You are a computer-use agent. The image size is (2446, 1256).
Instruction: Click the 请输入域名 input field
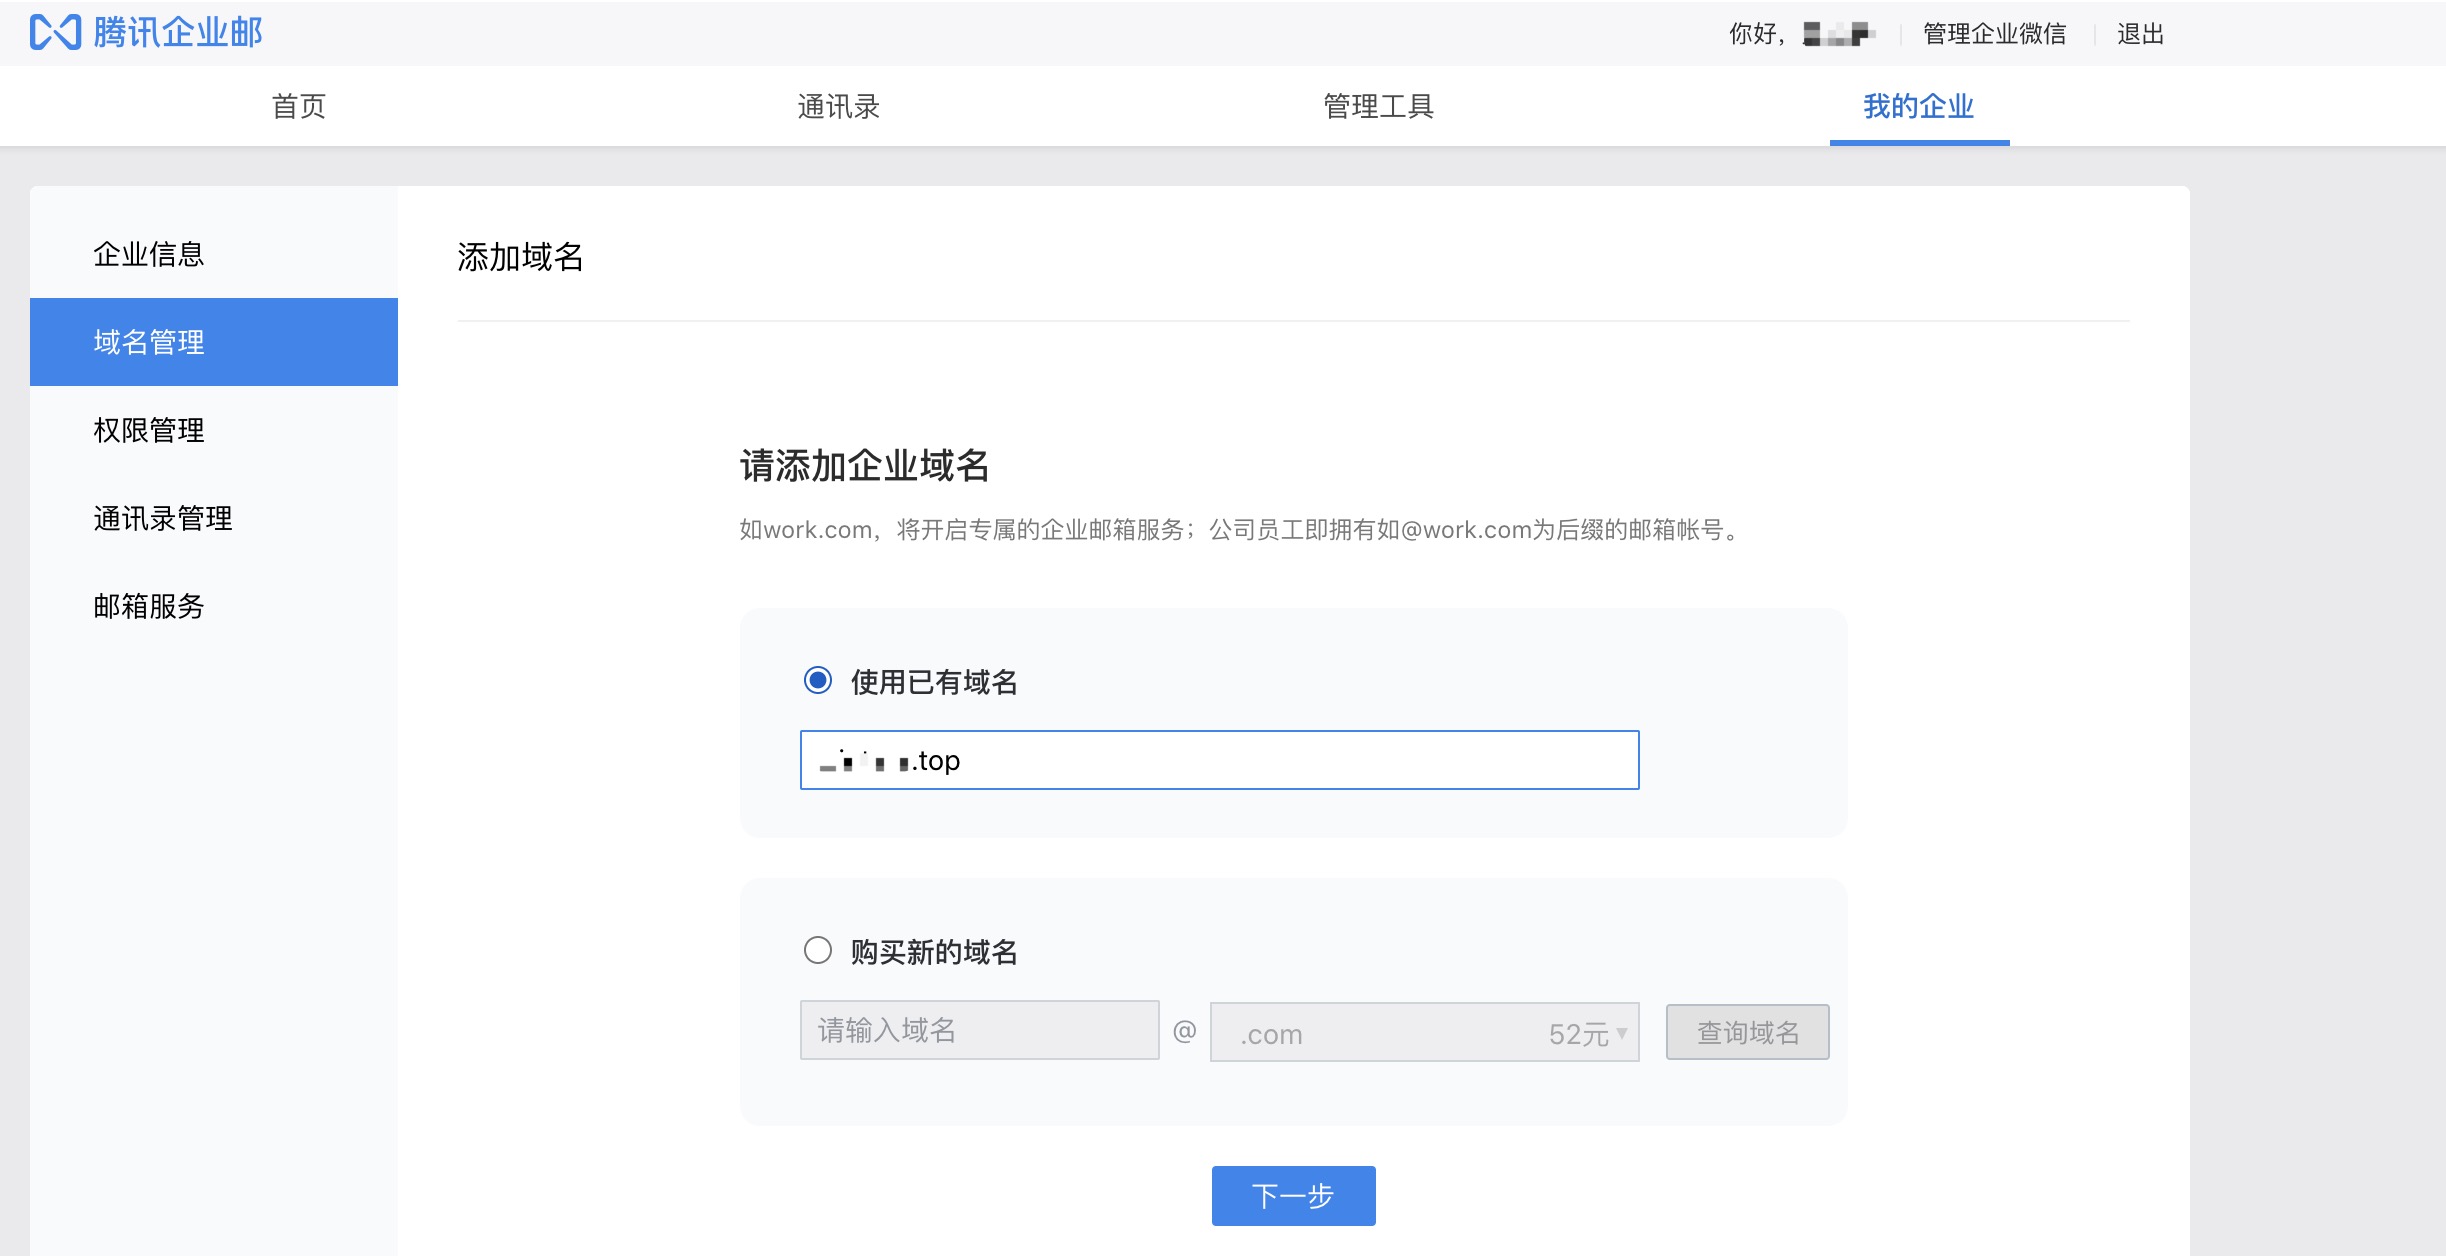point(978,1031)
